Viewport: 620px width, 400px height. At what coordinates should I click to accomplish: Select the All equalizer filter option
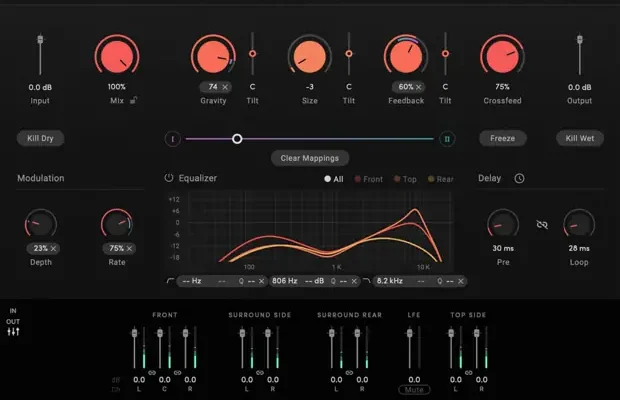pyautogui.click(x=332, y=179)
